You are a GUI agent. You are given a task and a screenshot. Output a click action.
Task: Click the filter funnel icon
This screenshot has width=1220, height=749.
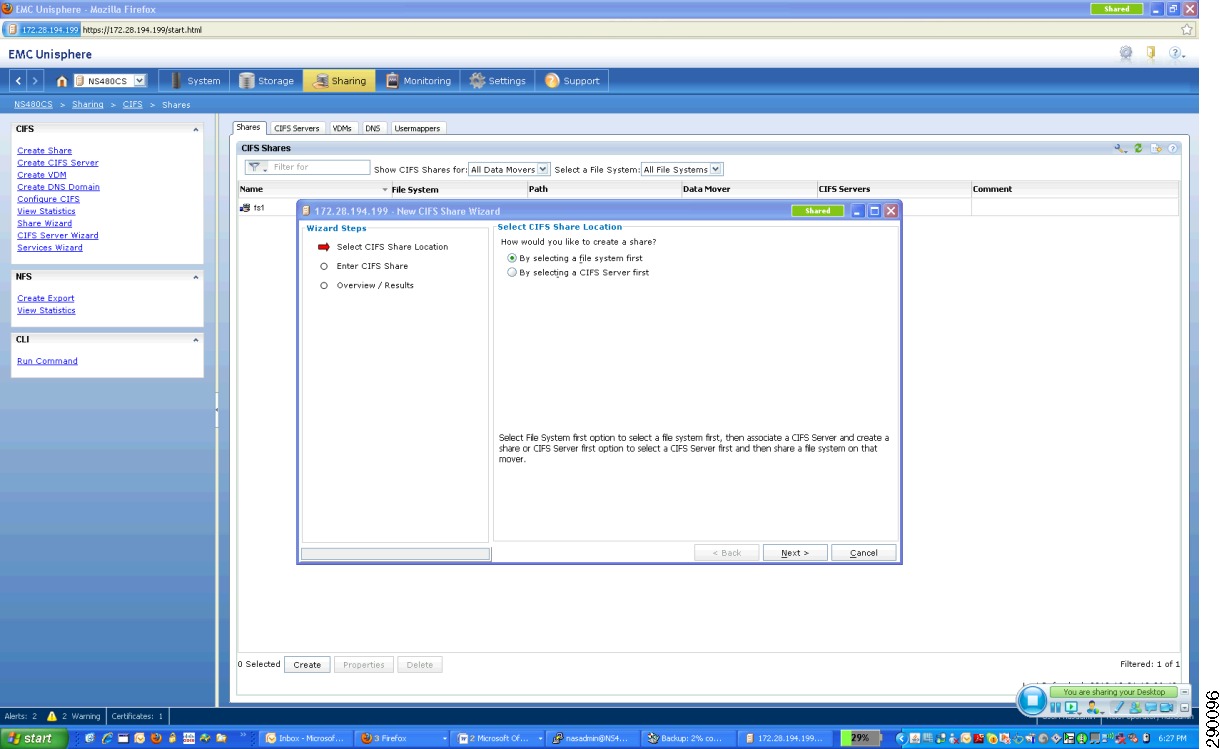pyautogui.click(x=256, y=168)
